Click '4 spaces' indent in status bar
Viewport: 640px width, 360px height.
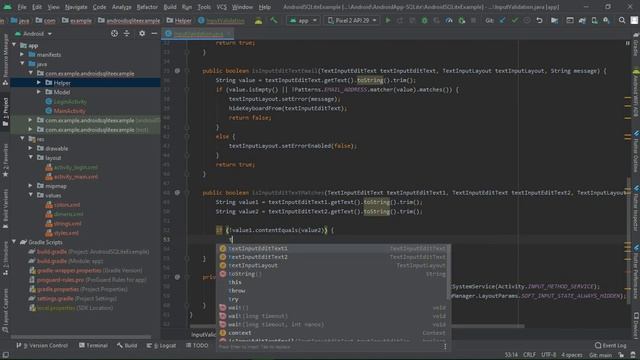(x=572, y=355)
